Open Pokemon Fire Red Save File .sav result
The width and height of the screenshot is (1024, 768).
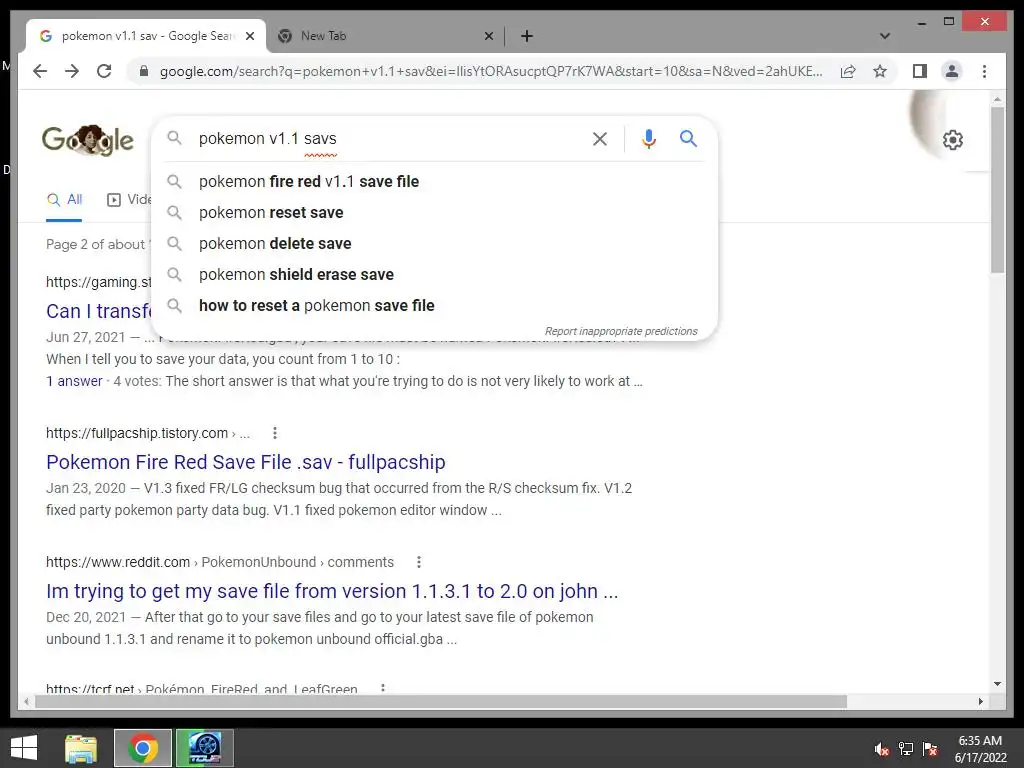246,462
